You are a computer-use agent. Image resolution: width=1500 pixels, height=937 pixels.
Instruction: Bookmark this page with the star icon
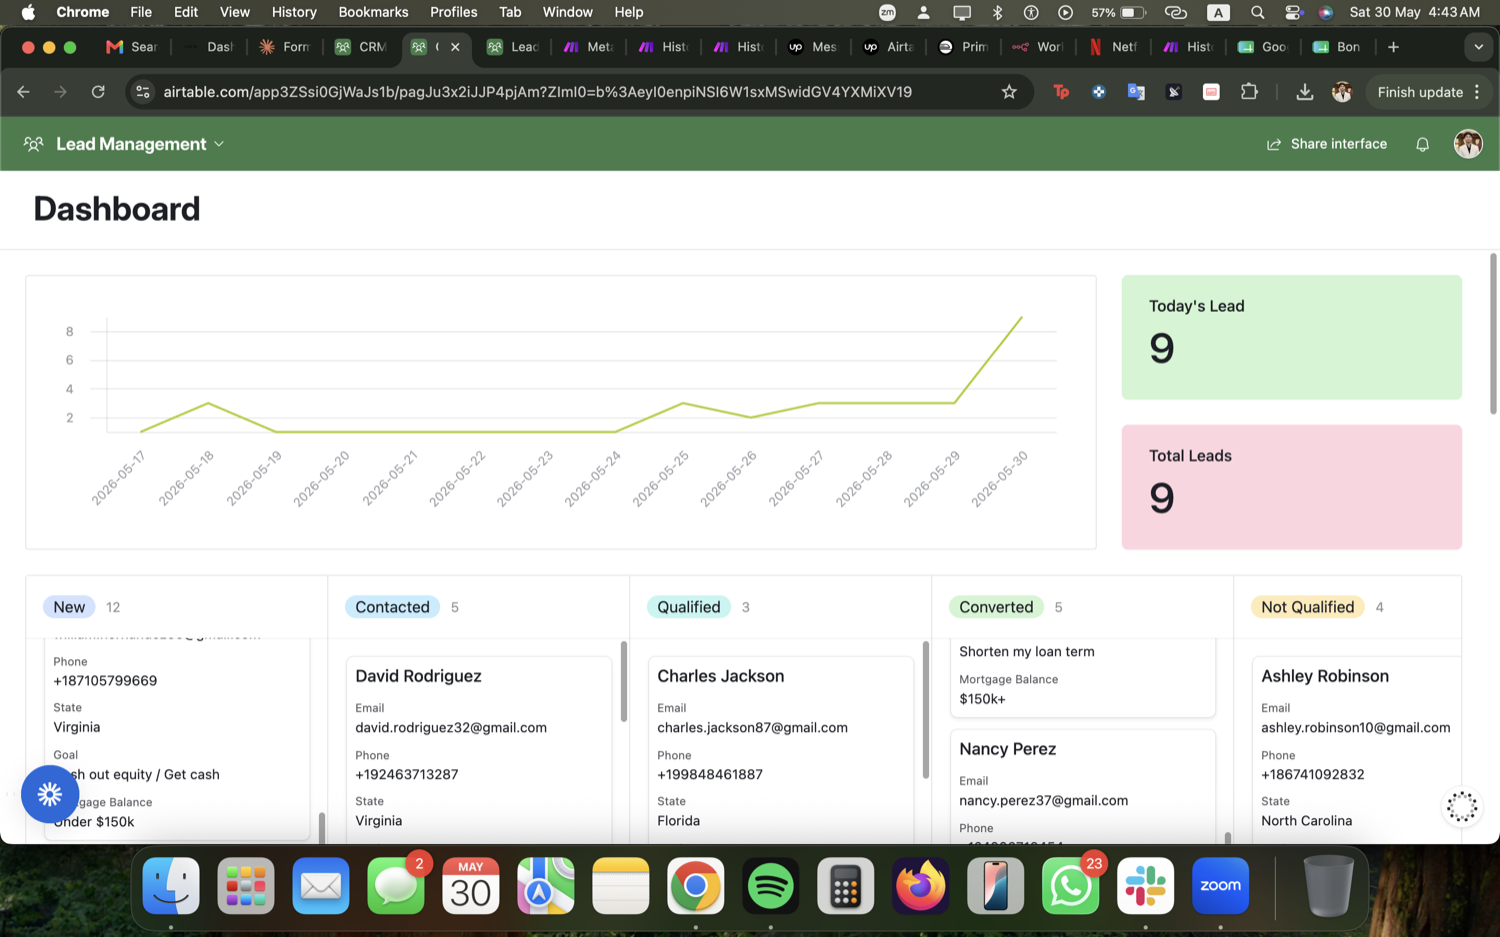click(1009, 92)
